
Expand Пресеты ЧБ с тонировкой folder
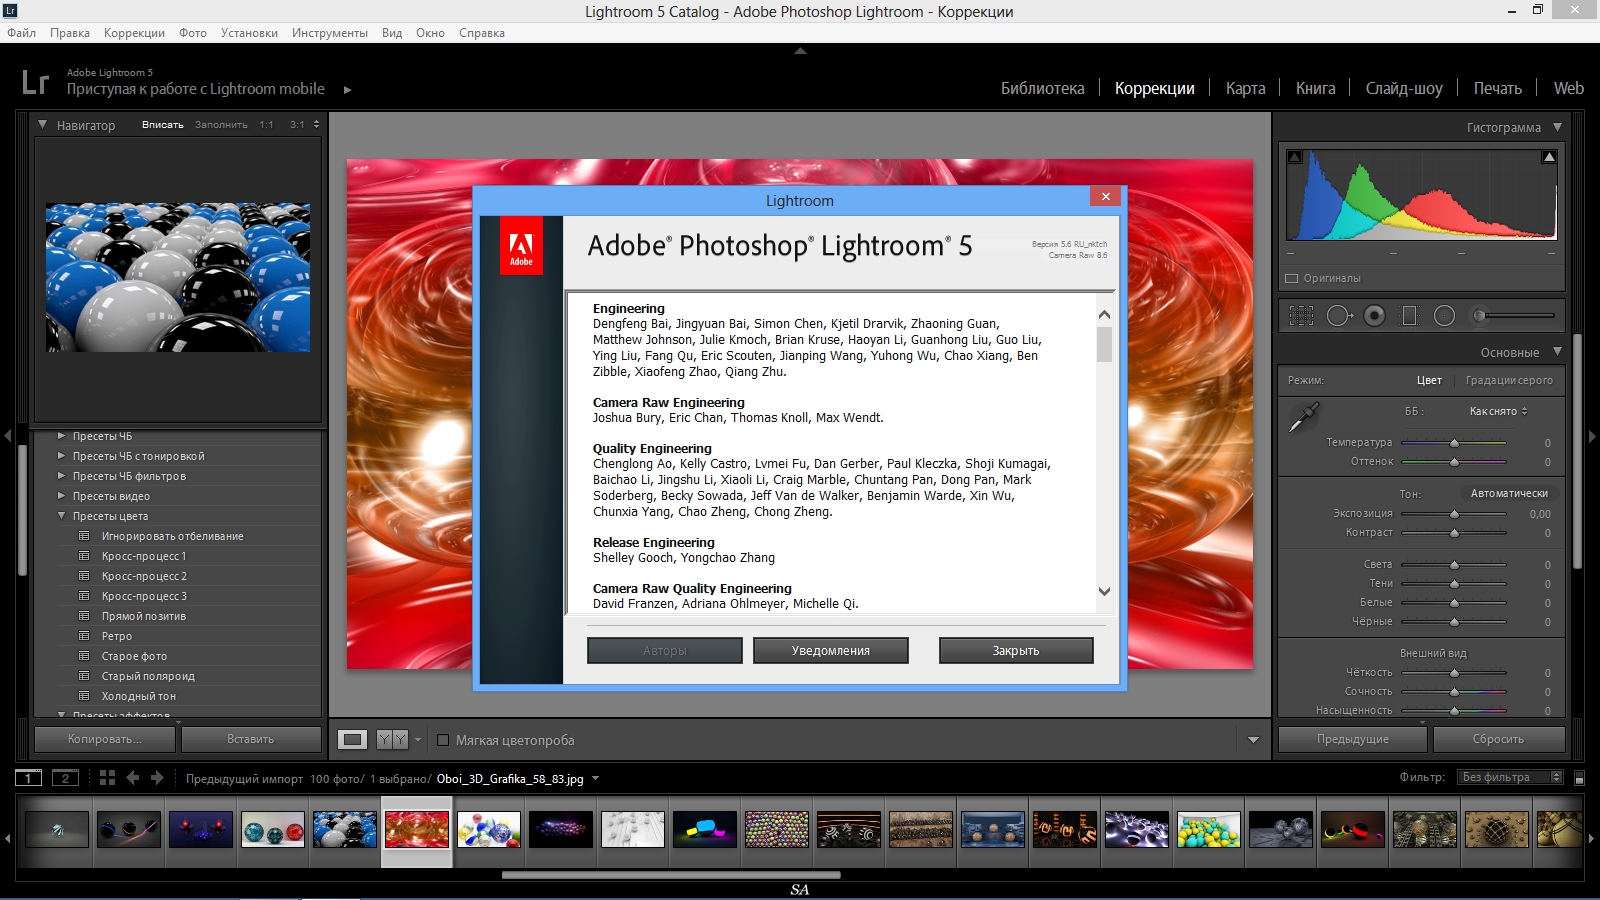point(61,456)
